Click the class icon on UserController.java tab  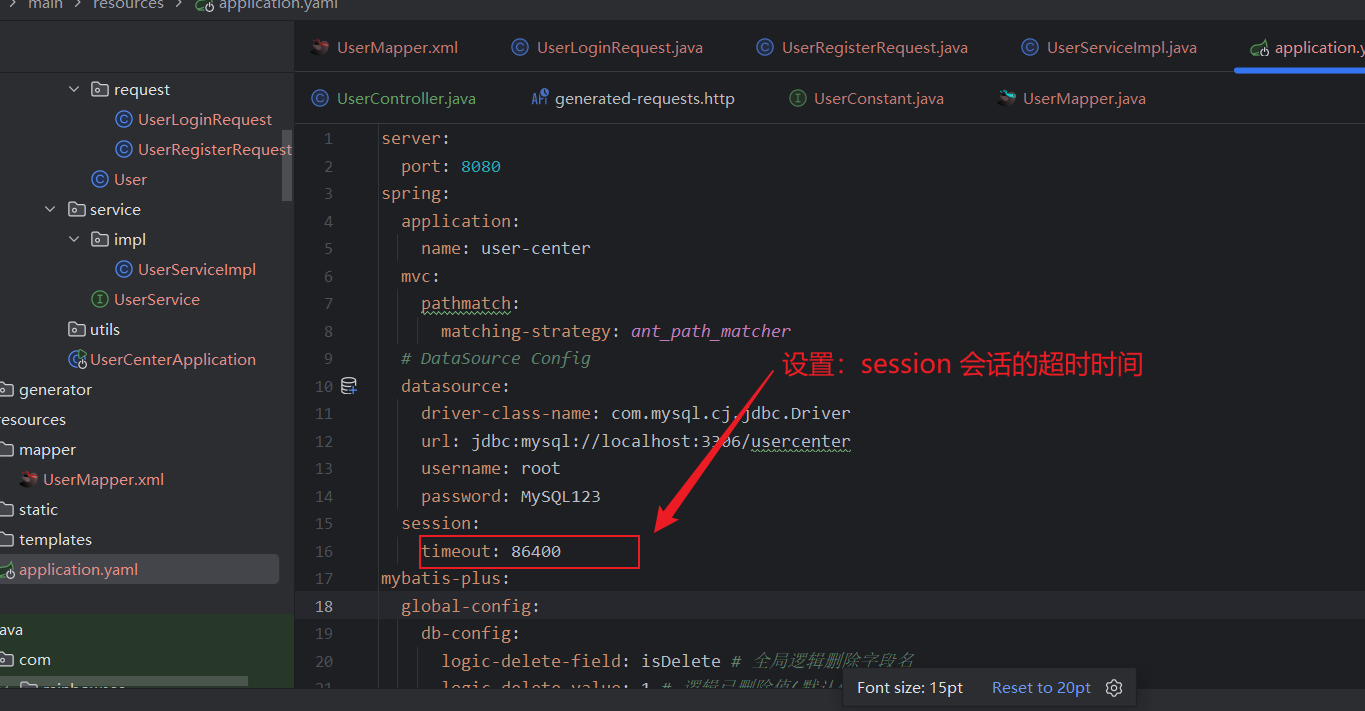(320, 98)
